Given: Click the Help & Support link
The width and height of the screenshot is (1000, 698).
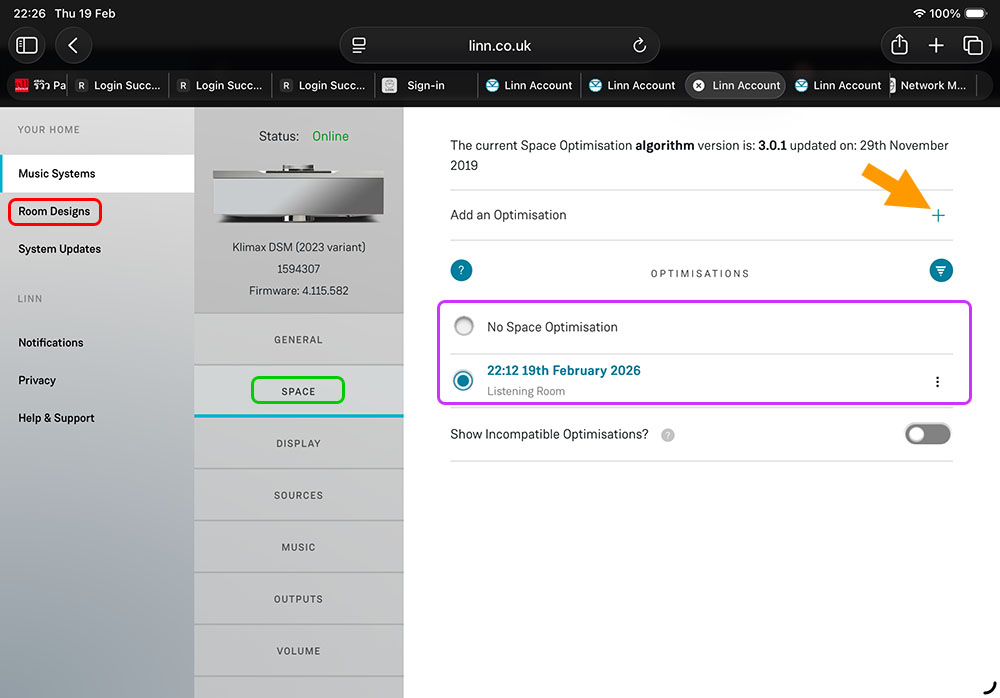Looking at the screenshot, I should (x=56, y=418).
